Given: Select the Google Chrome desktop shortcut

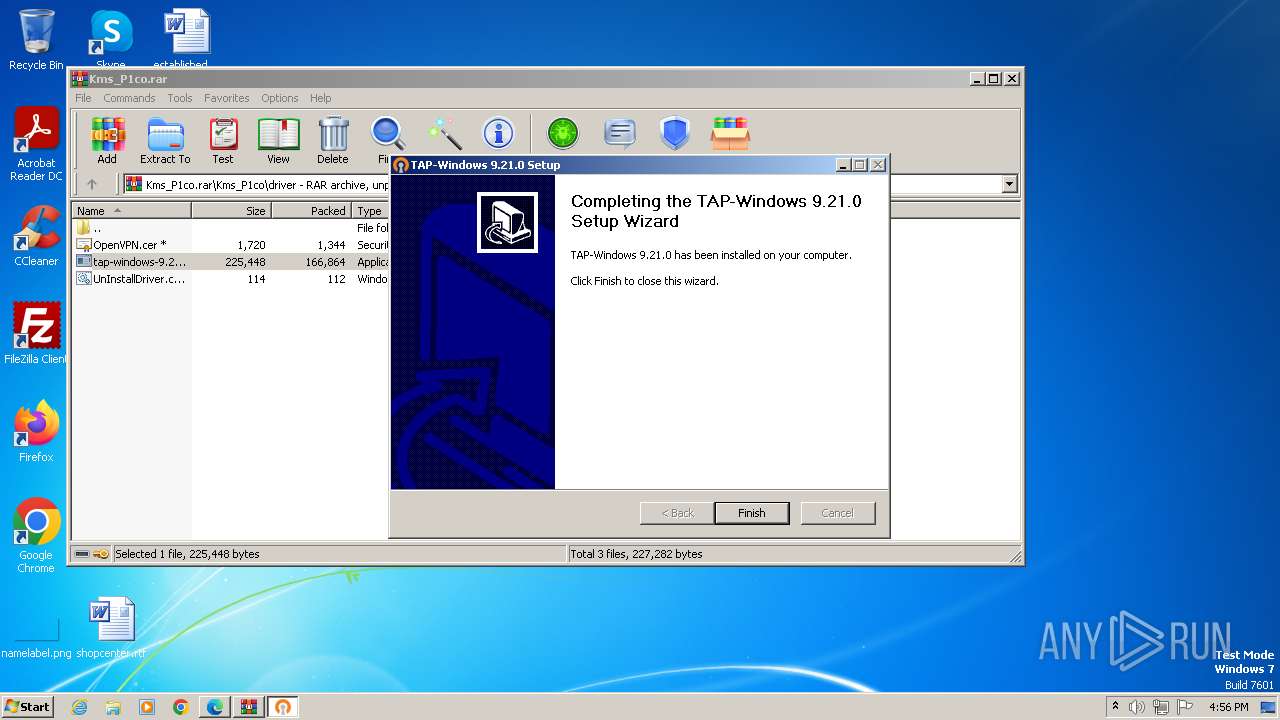Looking at the screenshot, I should click(x=36, y=536).
